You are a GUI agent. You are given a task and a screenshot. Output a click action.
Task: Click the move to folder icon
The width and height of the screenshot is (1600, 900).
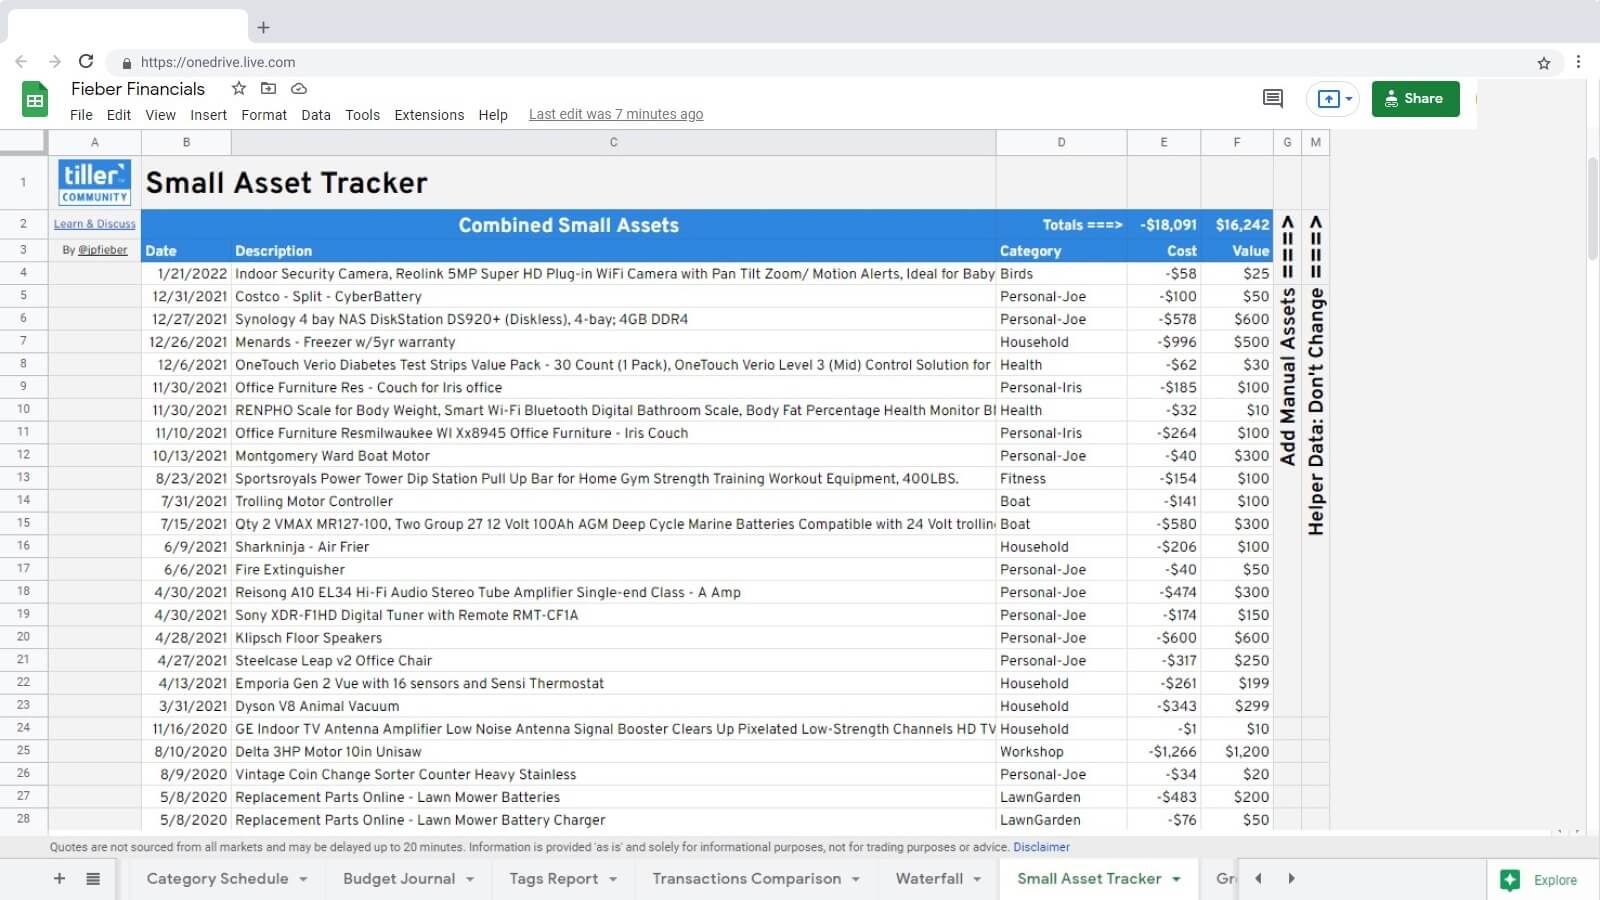tap(268, 88)
